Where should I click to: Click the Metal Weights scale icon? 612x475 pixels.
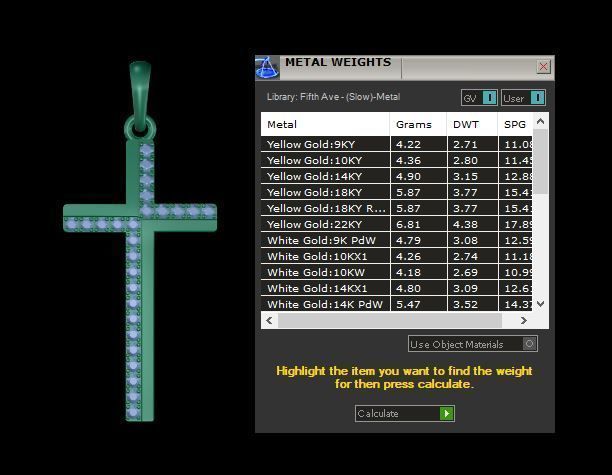(267, 68)
